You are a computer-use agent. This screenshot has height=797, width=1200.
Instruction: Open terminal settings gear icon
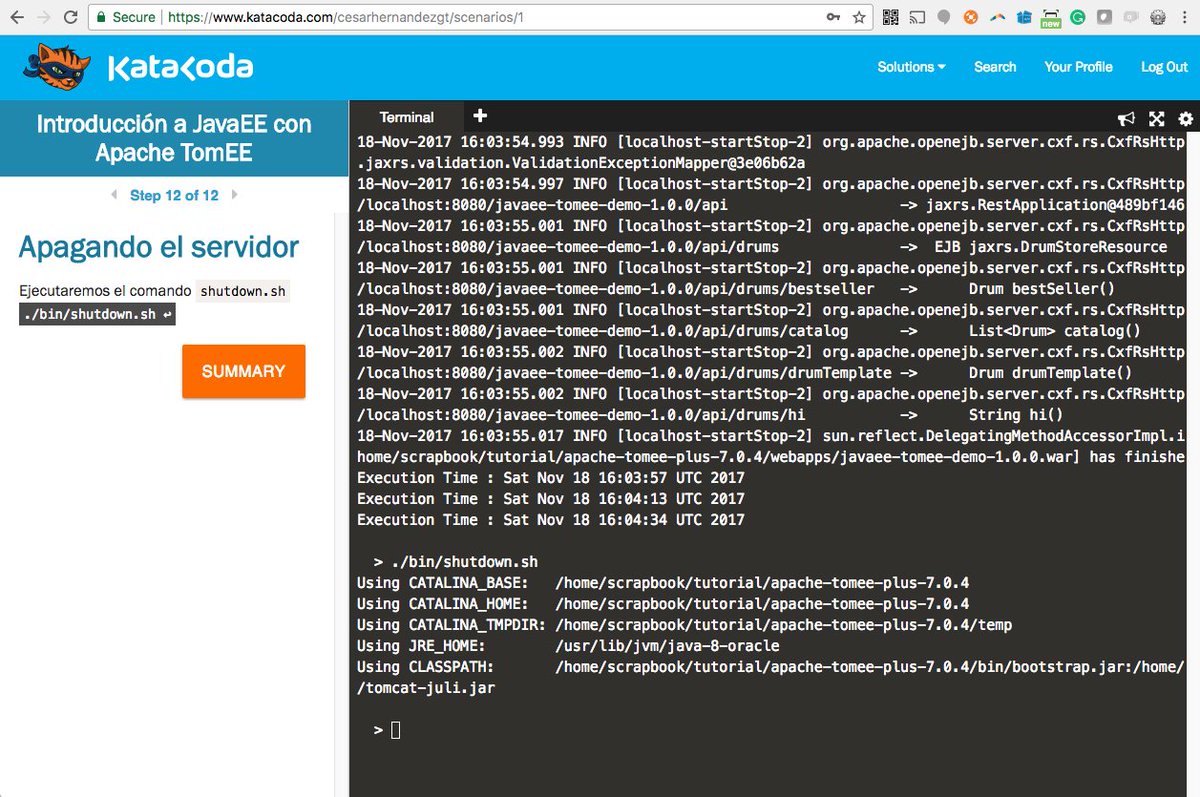click(1186, 118)
